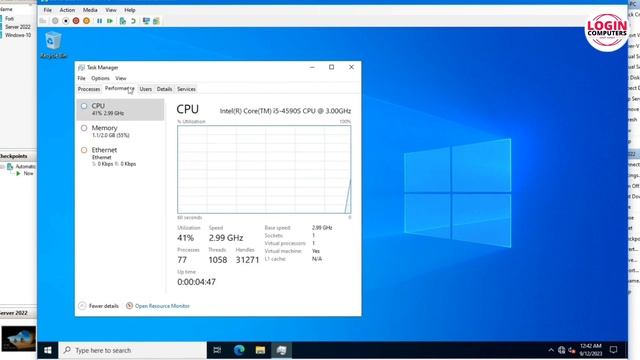Launch Microsoft Edge from the taskbar

(x=239, y=350)
